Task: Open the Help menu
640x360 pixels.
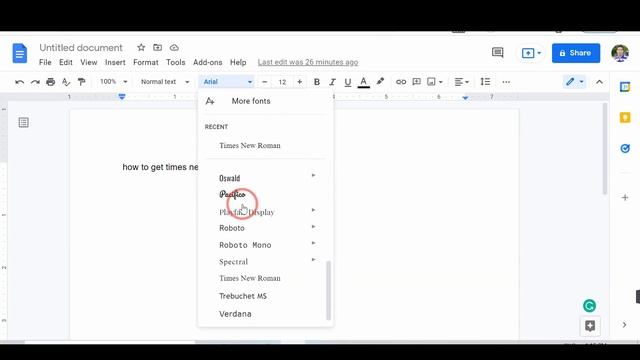Action: 238,62
